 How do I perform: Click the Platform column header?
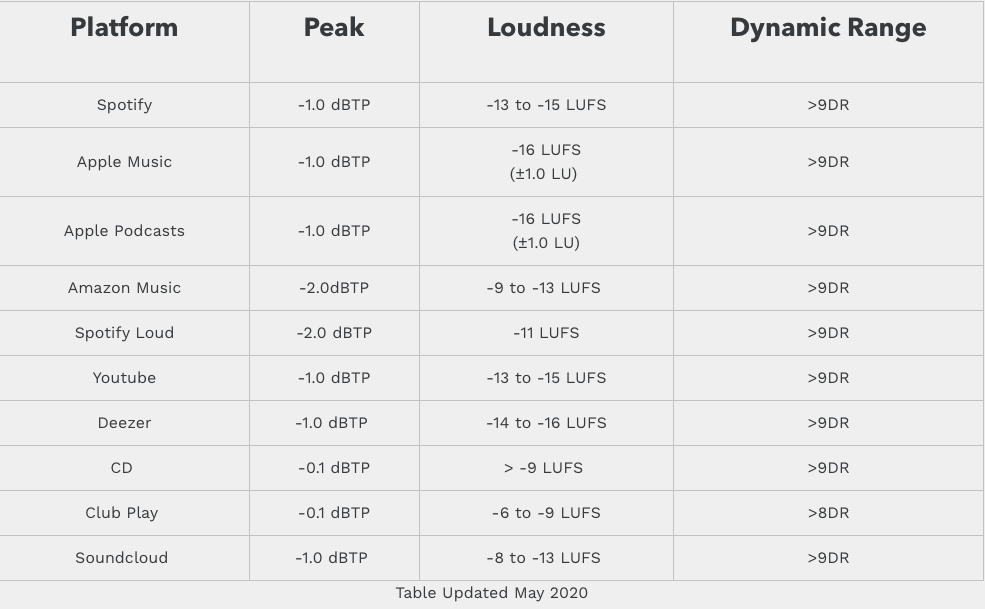coord(124,28)
